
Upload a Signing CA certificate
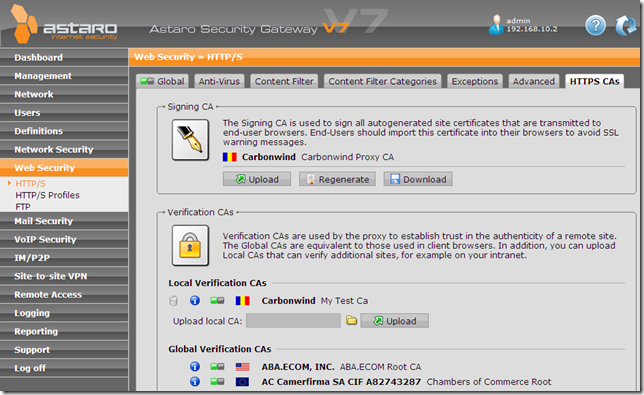(257, 179)
